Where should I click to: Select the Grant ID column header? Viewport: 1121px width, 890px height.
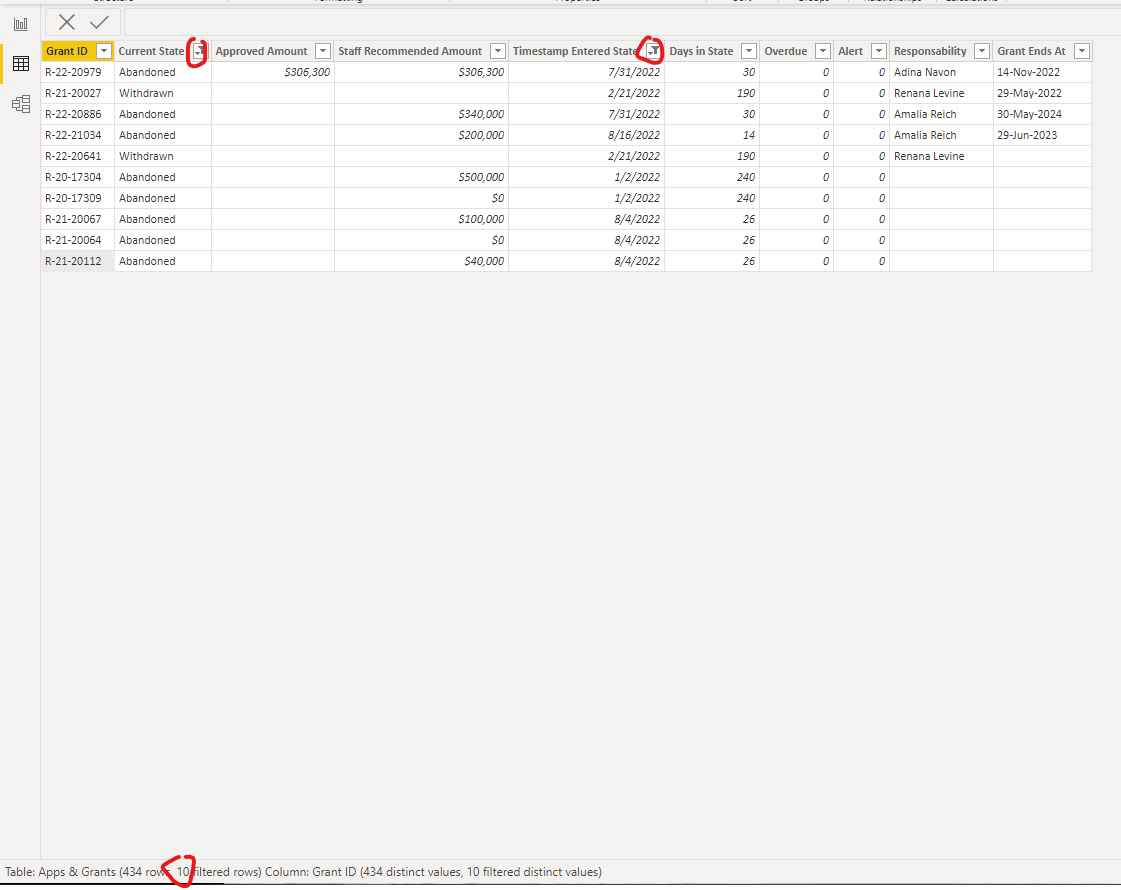click(x=67, y=51)
